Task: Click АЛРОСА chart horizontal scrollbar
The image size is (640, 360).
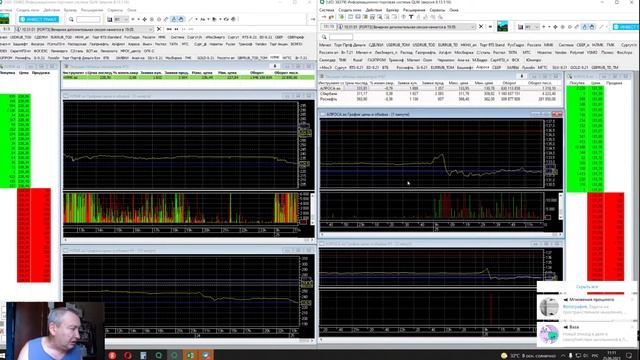Action: [x=440, y=235]
